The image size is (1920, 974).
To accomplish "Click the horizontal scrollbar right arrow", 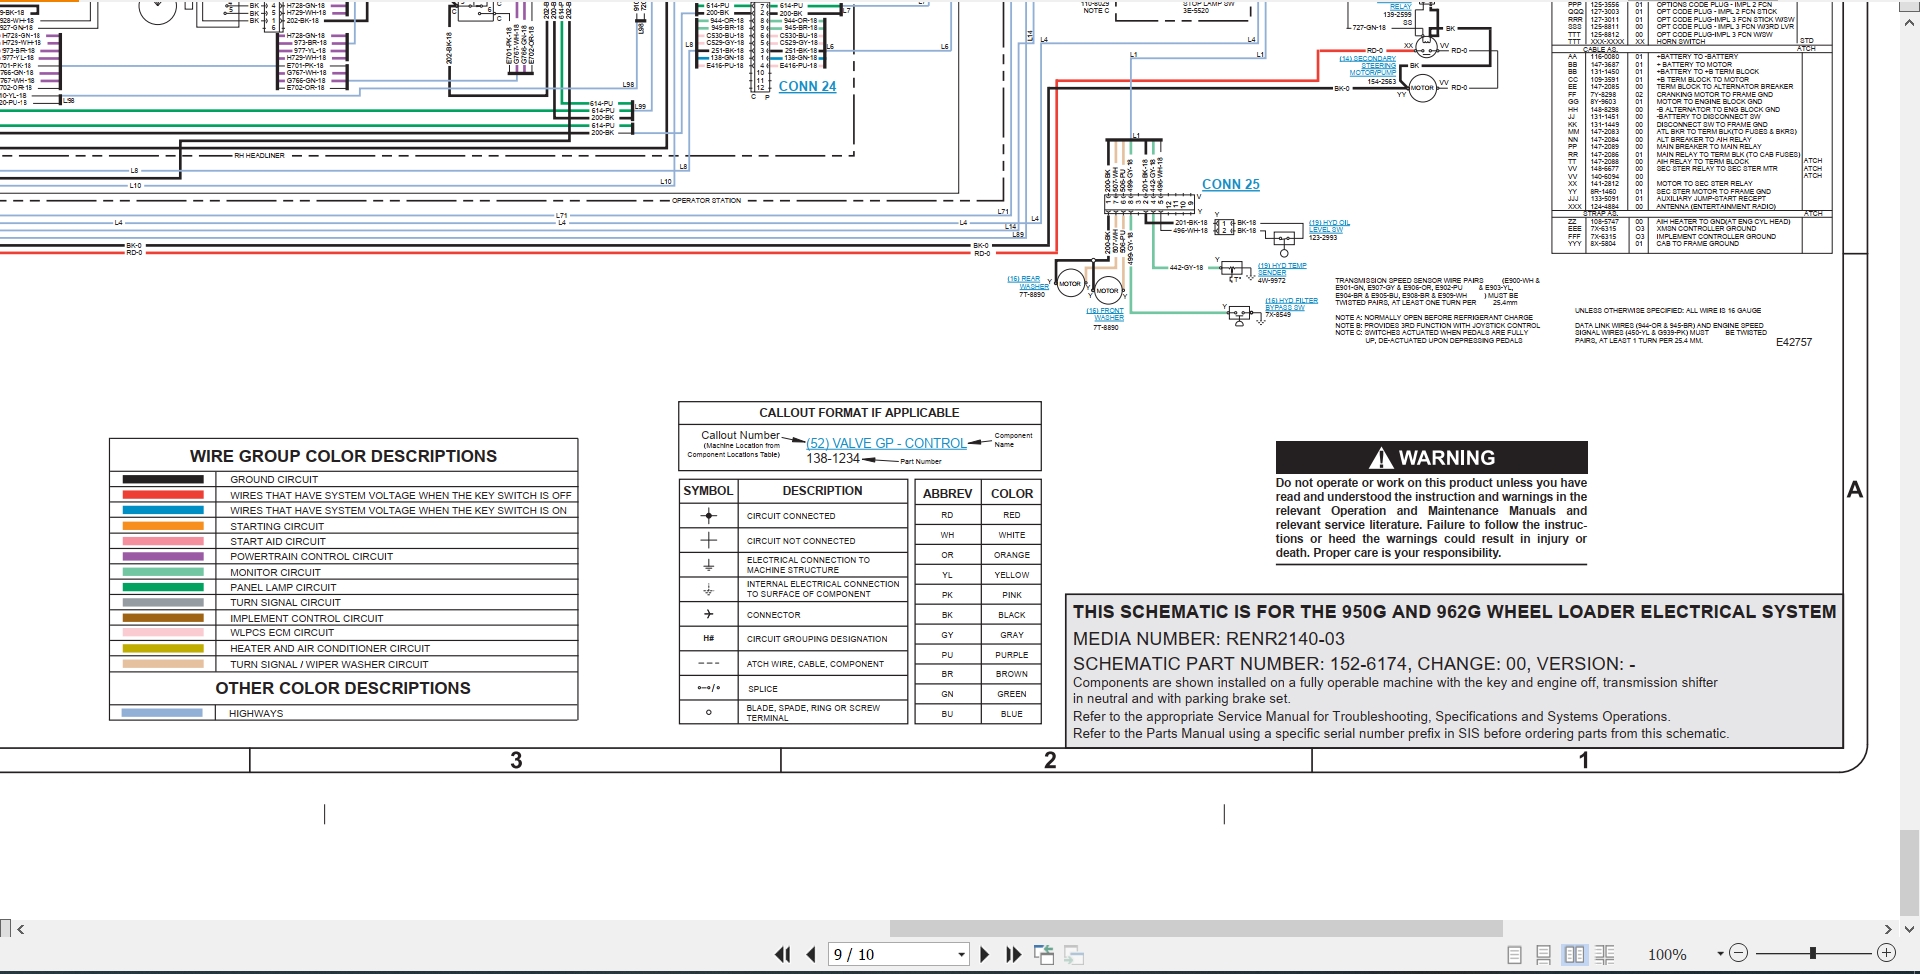I will tap(1888, 929).
